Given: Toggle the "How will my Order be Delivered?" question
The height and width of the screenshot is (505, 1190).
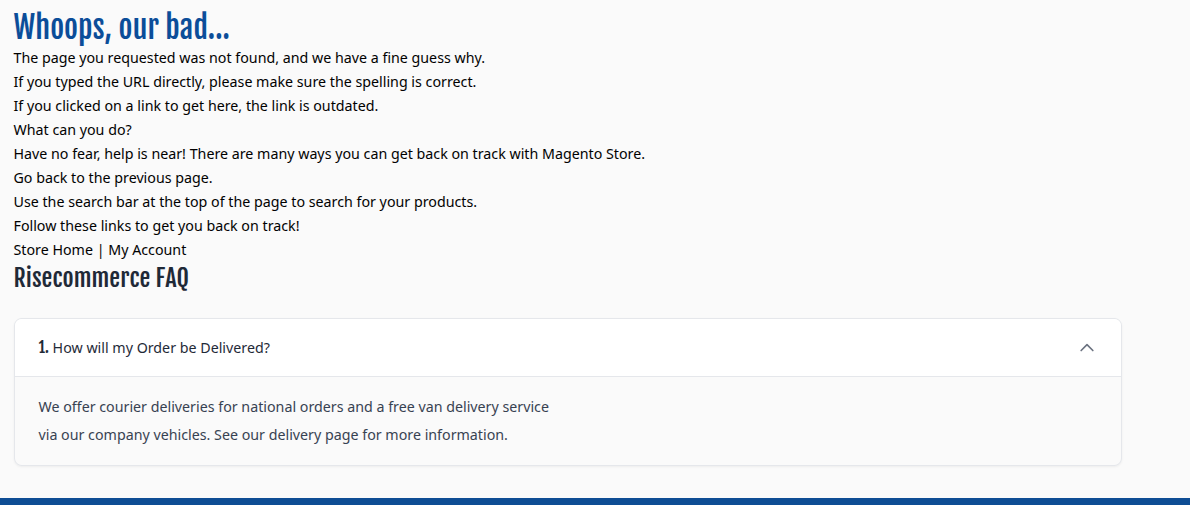Looking at the screenshot, I should pyautogui.click(x=161, y=348).
